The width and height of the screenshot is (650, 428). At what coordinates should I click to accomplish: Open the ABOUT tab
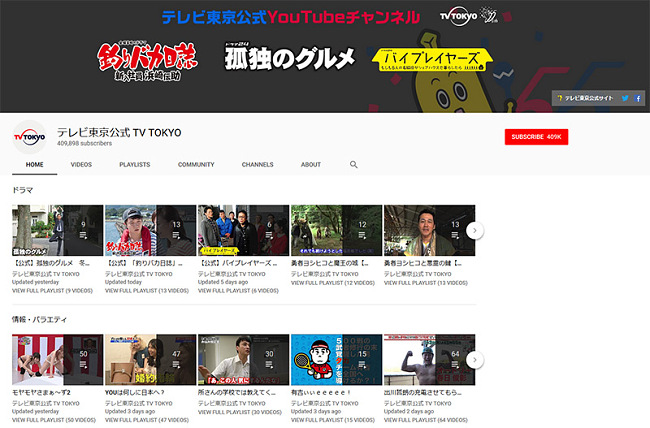pos(311,165)
